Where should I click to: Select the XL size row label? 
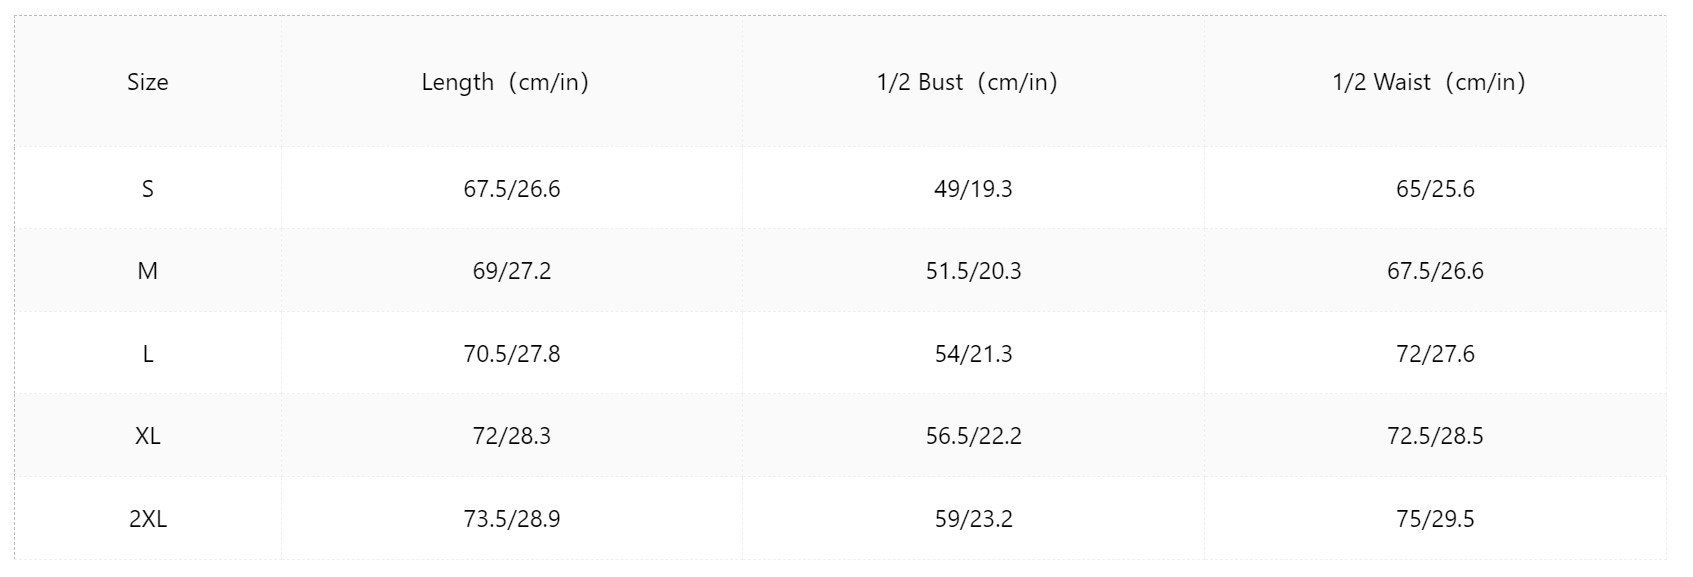(x=147, y=436)
